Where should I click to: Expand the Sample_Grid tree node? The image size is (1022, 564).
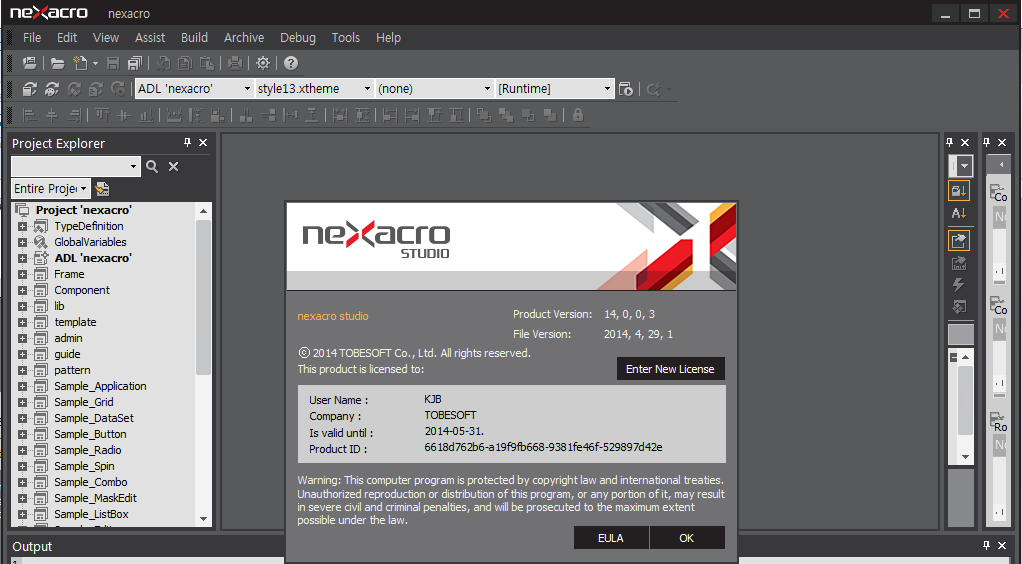click(x=22, y=402)
